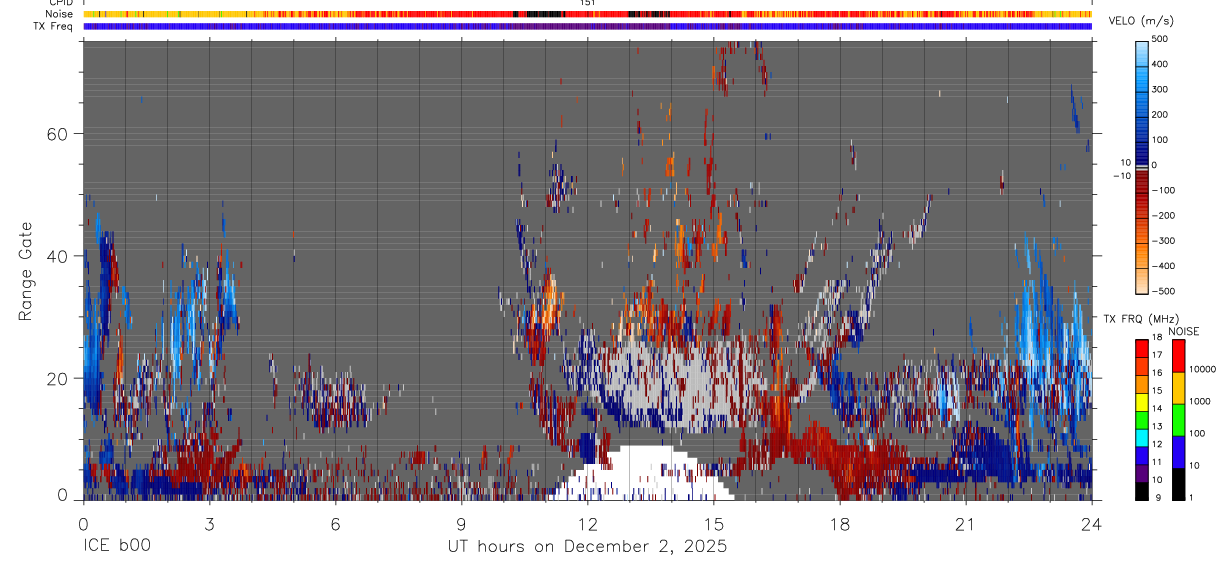Click the 1 tick on NOISE legend
The image size is (1228, 567).
(1192, 497)
